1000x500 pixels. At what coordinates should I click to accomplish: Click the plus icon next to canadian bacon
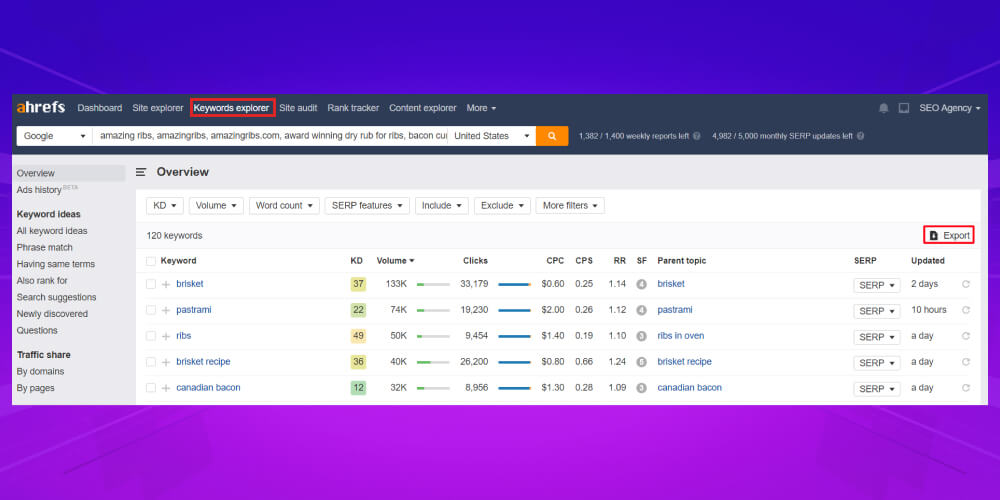coord(166,388)
